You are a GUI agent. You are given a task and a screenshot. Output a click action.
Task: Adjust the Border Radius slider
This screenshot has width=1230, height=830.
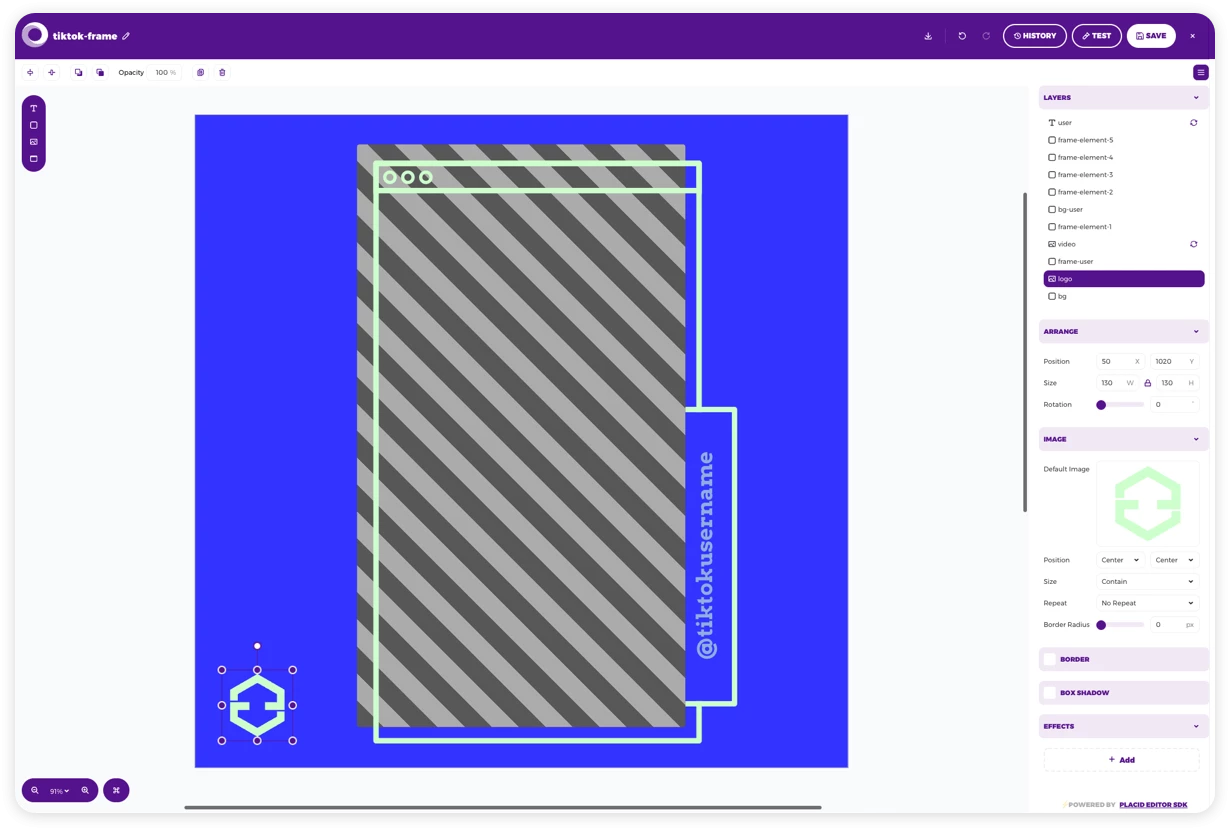click(1120, 625)
